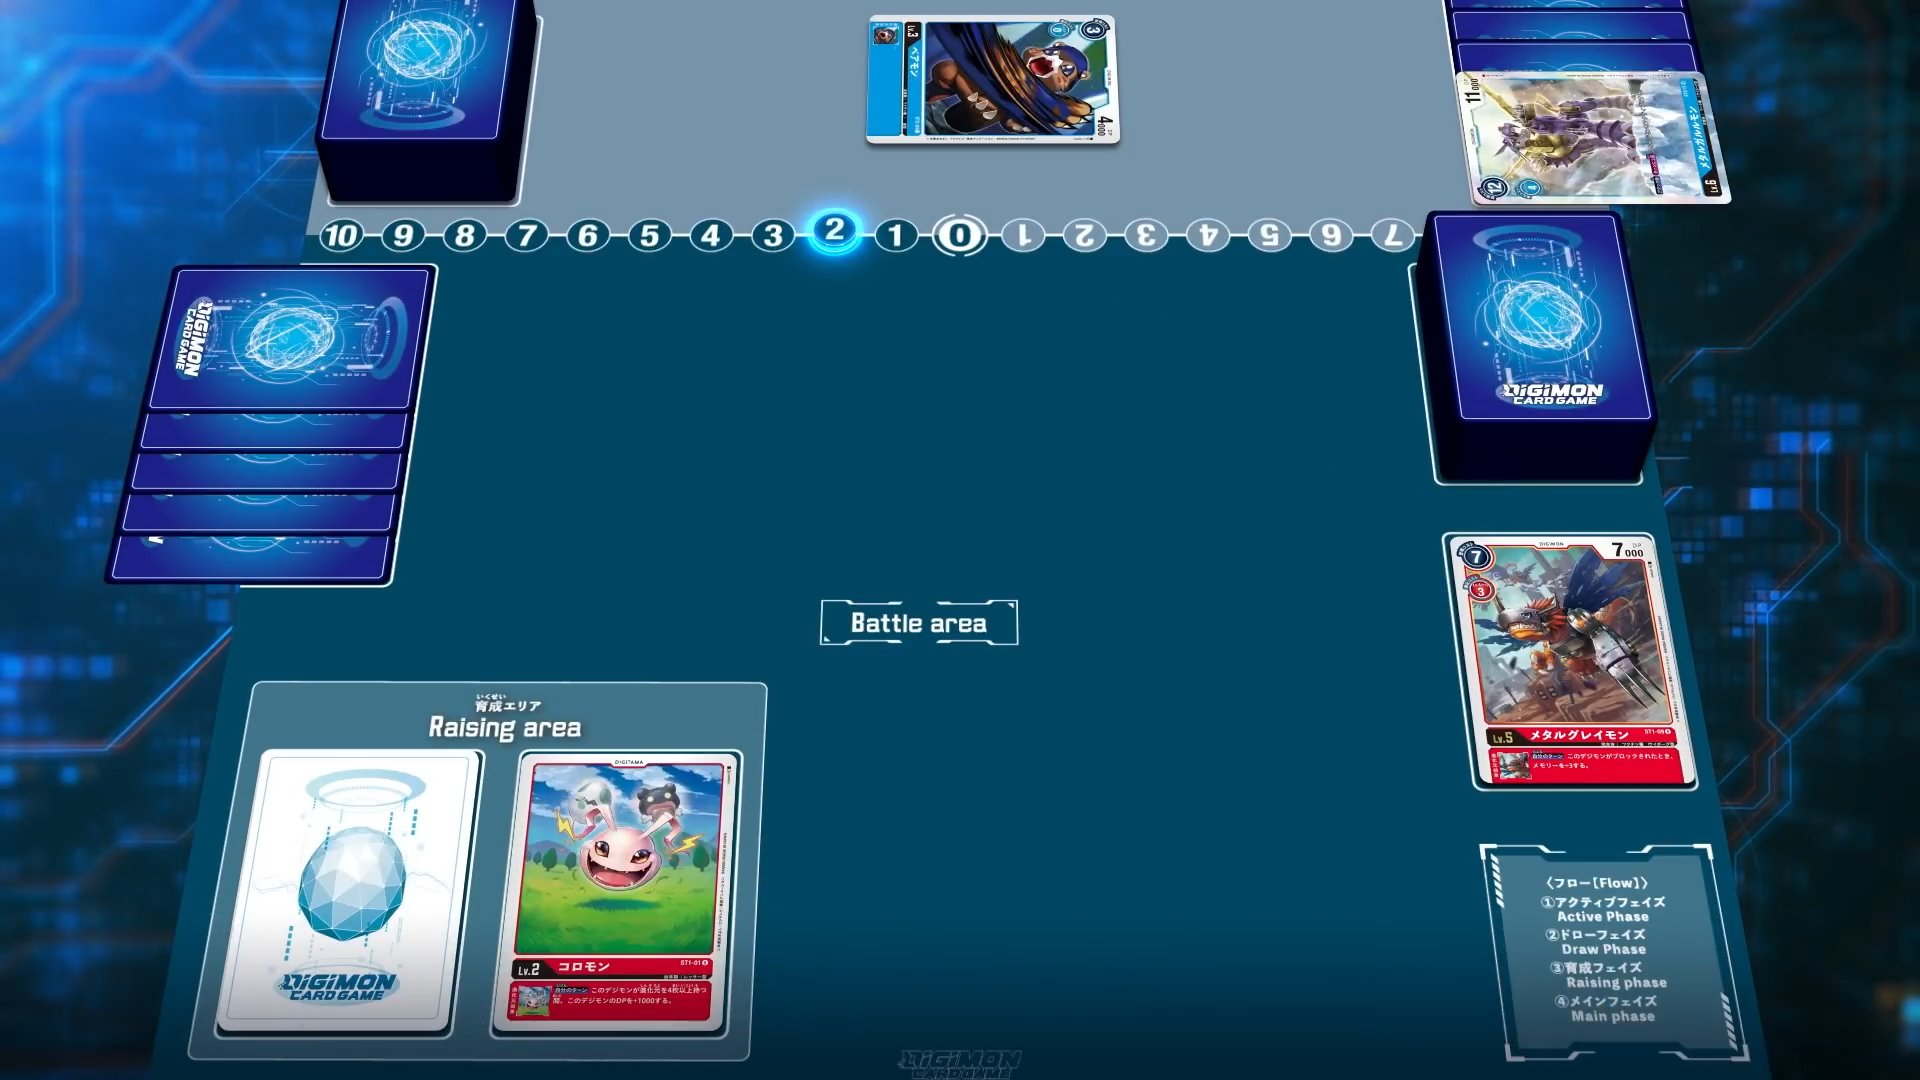Select opponent's upside-down 4 memory counter
This screenshot has width=1920, height=1080.
[x=1208, y=236]
